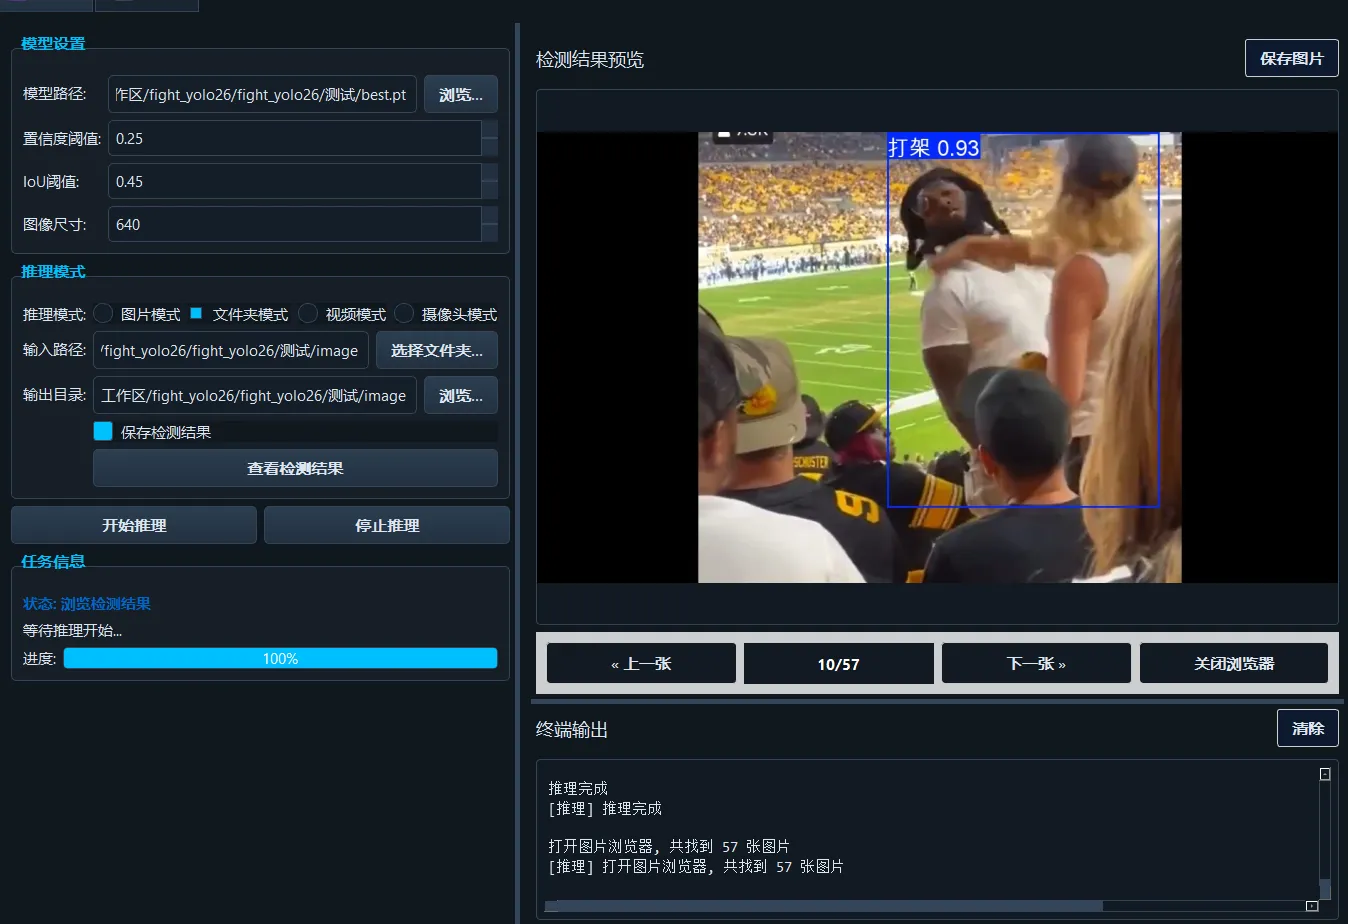The height and width of the screenshot is (924, 1348).
Task: Decrease the IoU阈值 value with its down arrow
Action: tap(489, 190)
